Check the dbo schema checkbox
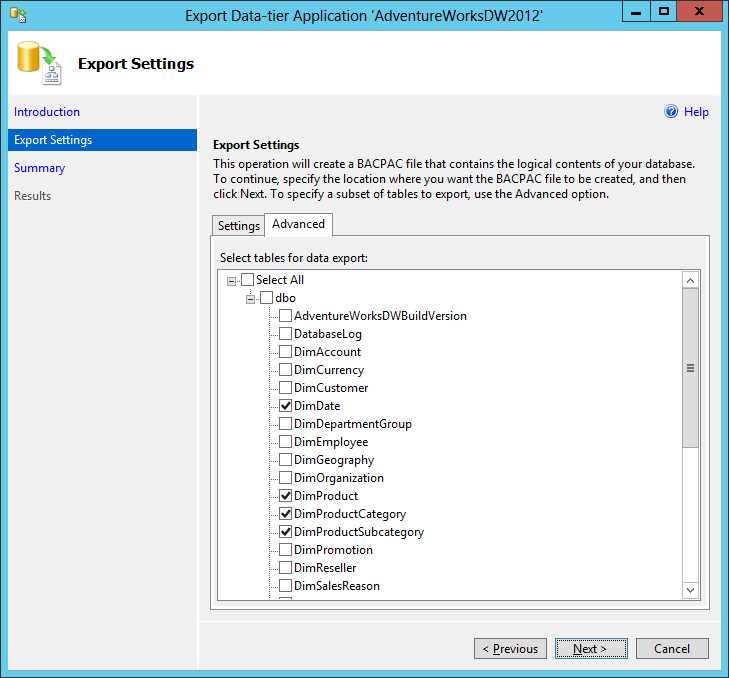 (266, 298)
